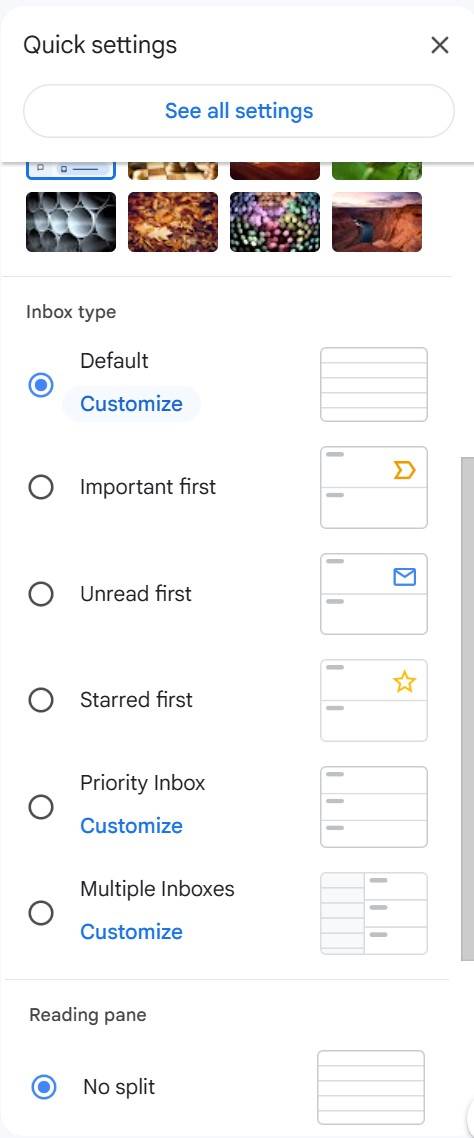Click the Unread first envelope preview icon
Image resolution: width=474 pixels, height=1138 pixels.
pyautogui.click(x=404, y=577)
